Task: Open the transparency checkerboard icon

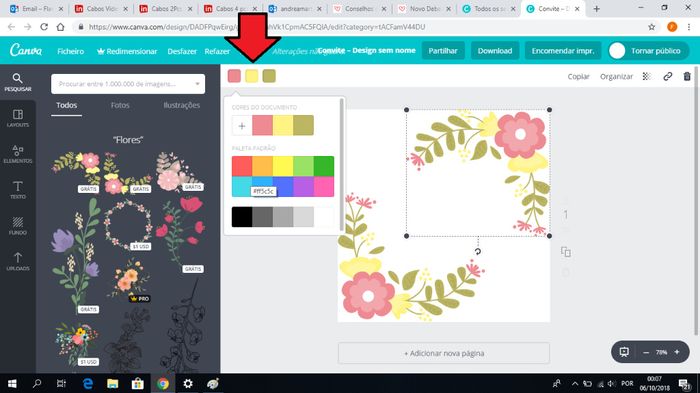Action: tap(646, 76)
